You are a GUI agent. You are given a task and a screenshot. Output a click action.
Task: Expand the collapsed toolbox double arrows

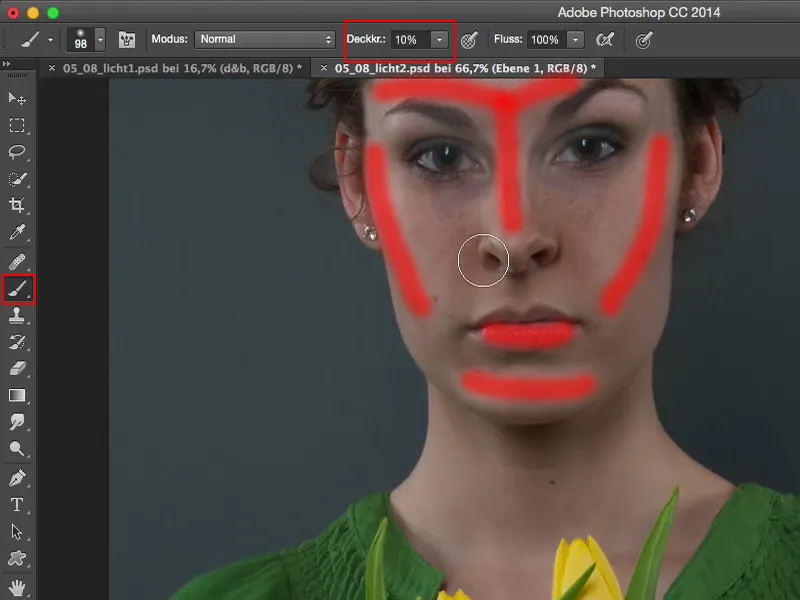(x=6, y=64)
